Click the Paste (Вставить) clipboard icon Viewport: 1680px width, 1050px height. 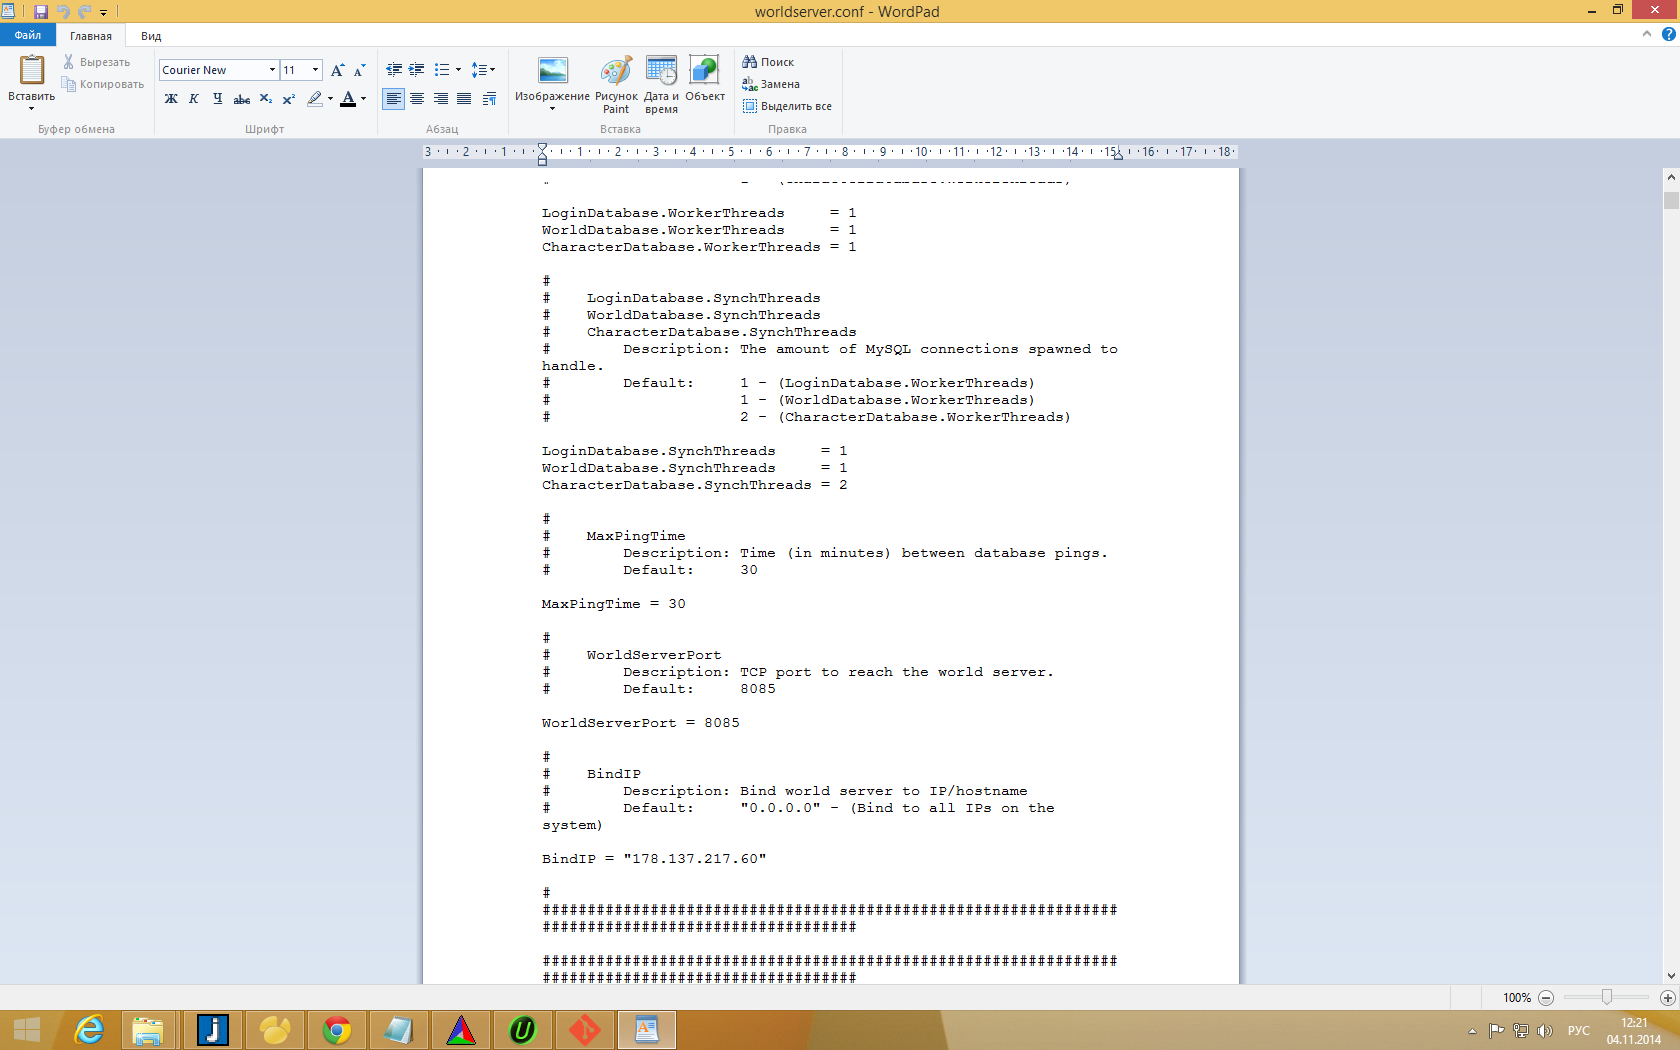[x=32, y=72]
